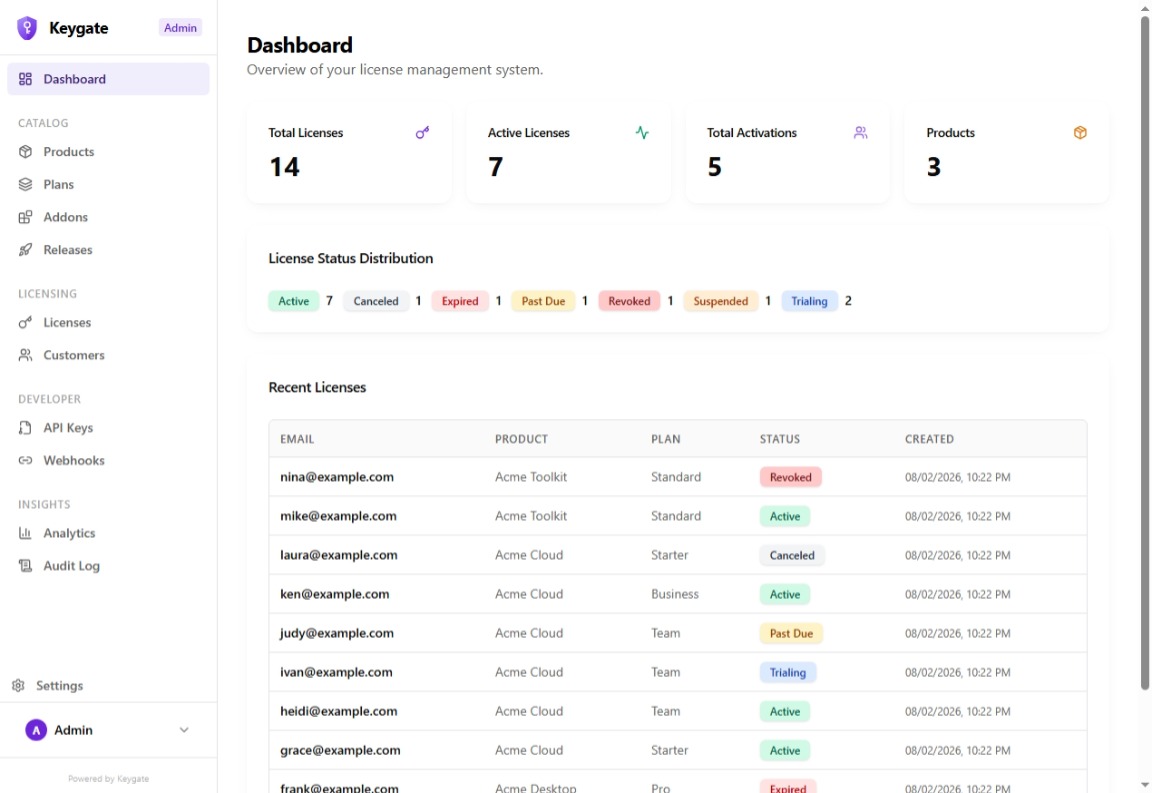Click the Audit Log scroll icon
This screenshot has height=793, width=1152.
click(x=25, y=565)
